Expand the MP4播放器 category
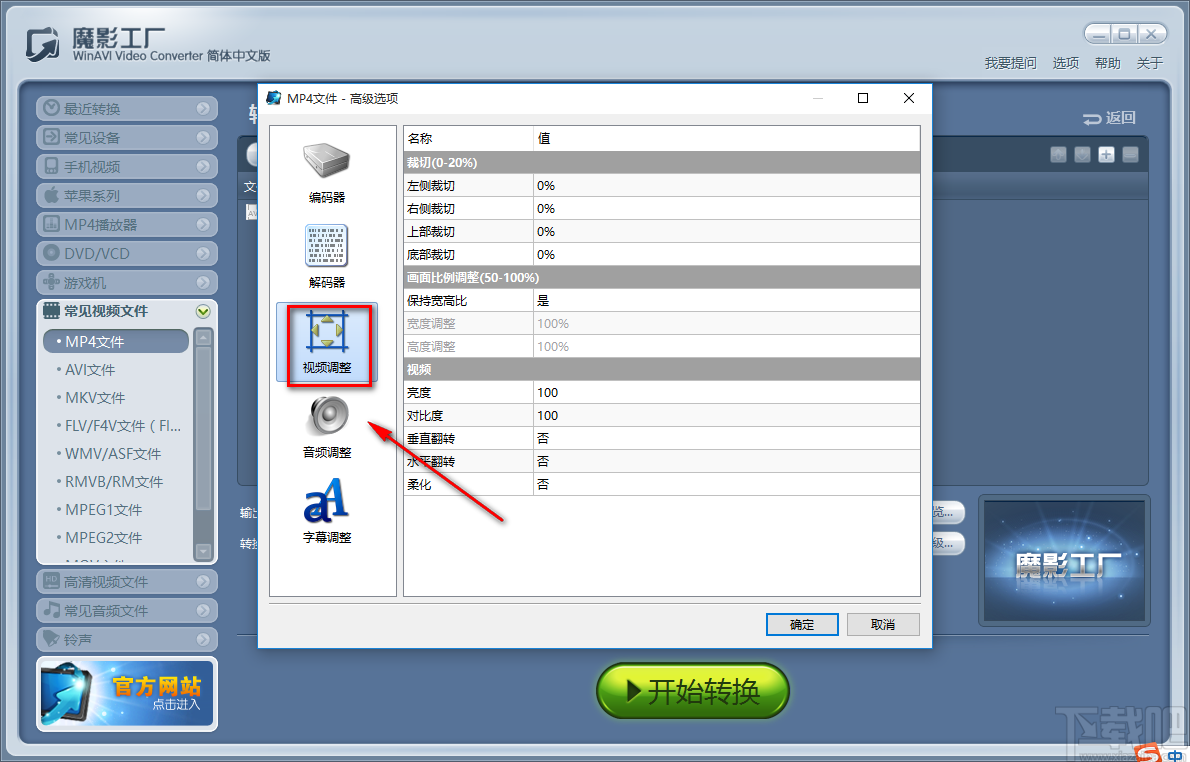 coord(127,224)
